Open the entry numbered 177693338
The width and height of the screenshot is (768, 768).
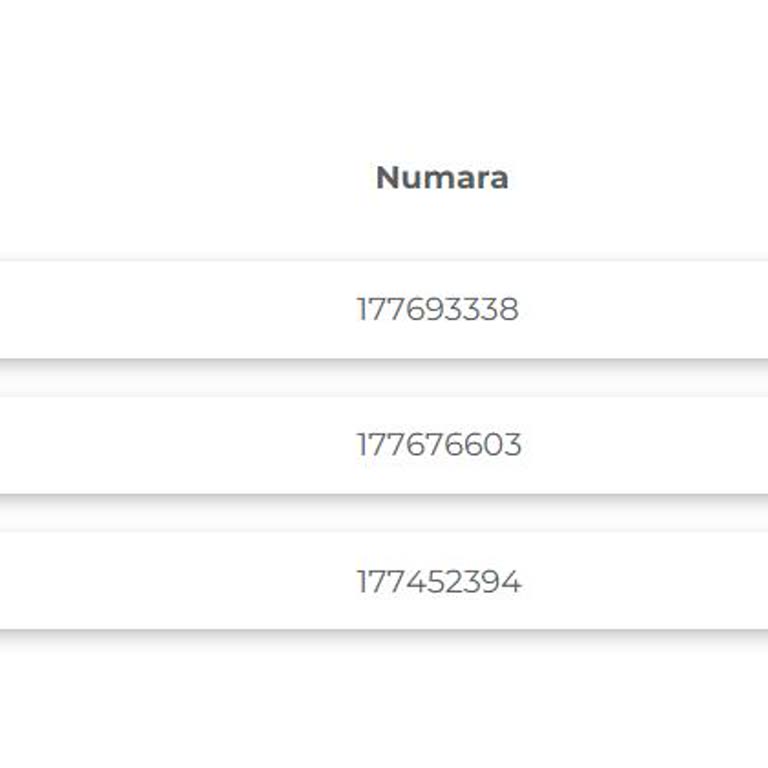(x=438, y=310)
